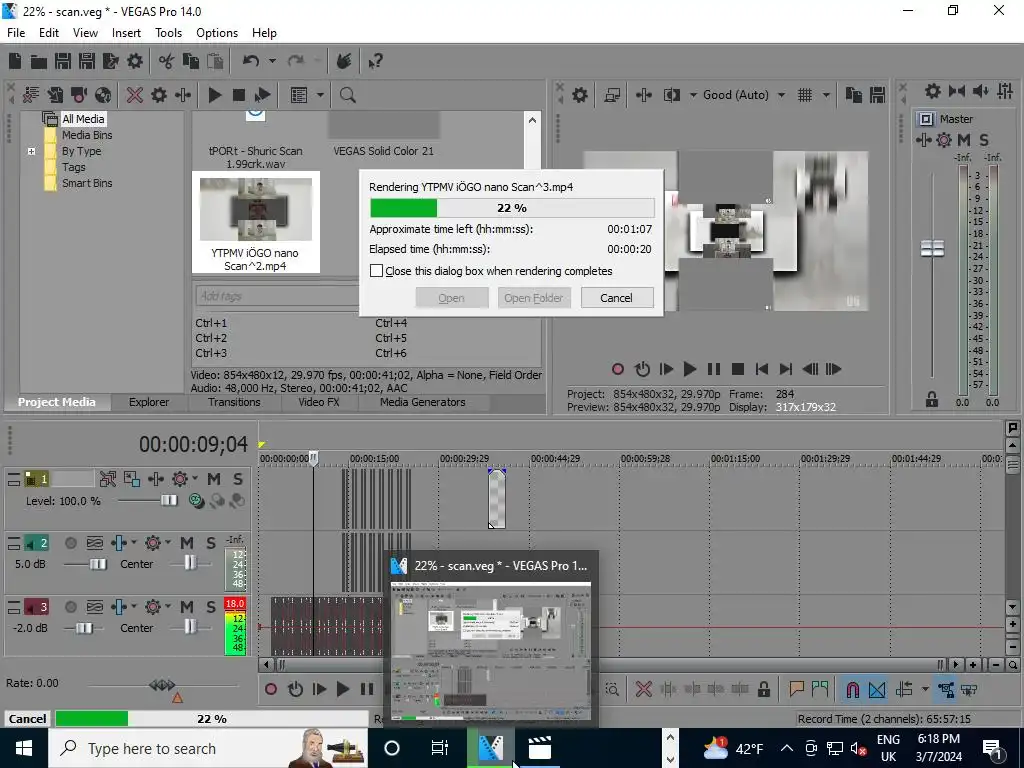Click Remove selected media red X icon
This screenshot has height=768, width=1024.
click(135, 95)
